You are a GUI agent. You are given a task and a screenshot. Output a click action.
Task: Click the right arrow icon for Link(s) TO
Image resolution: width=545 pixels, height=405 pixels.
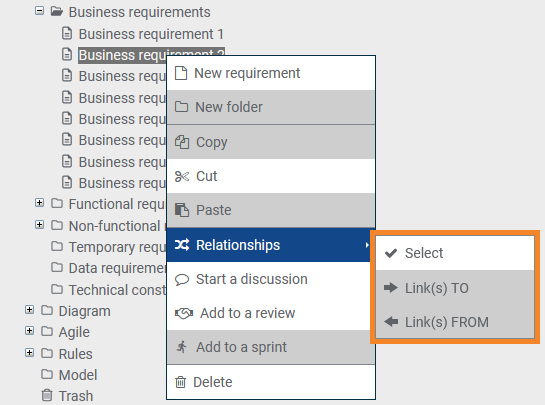(391, 288)
